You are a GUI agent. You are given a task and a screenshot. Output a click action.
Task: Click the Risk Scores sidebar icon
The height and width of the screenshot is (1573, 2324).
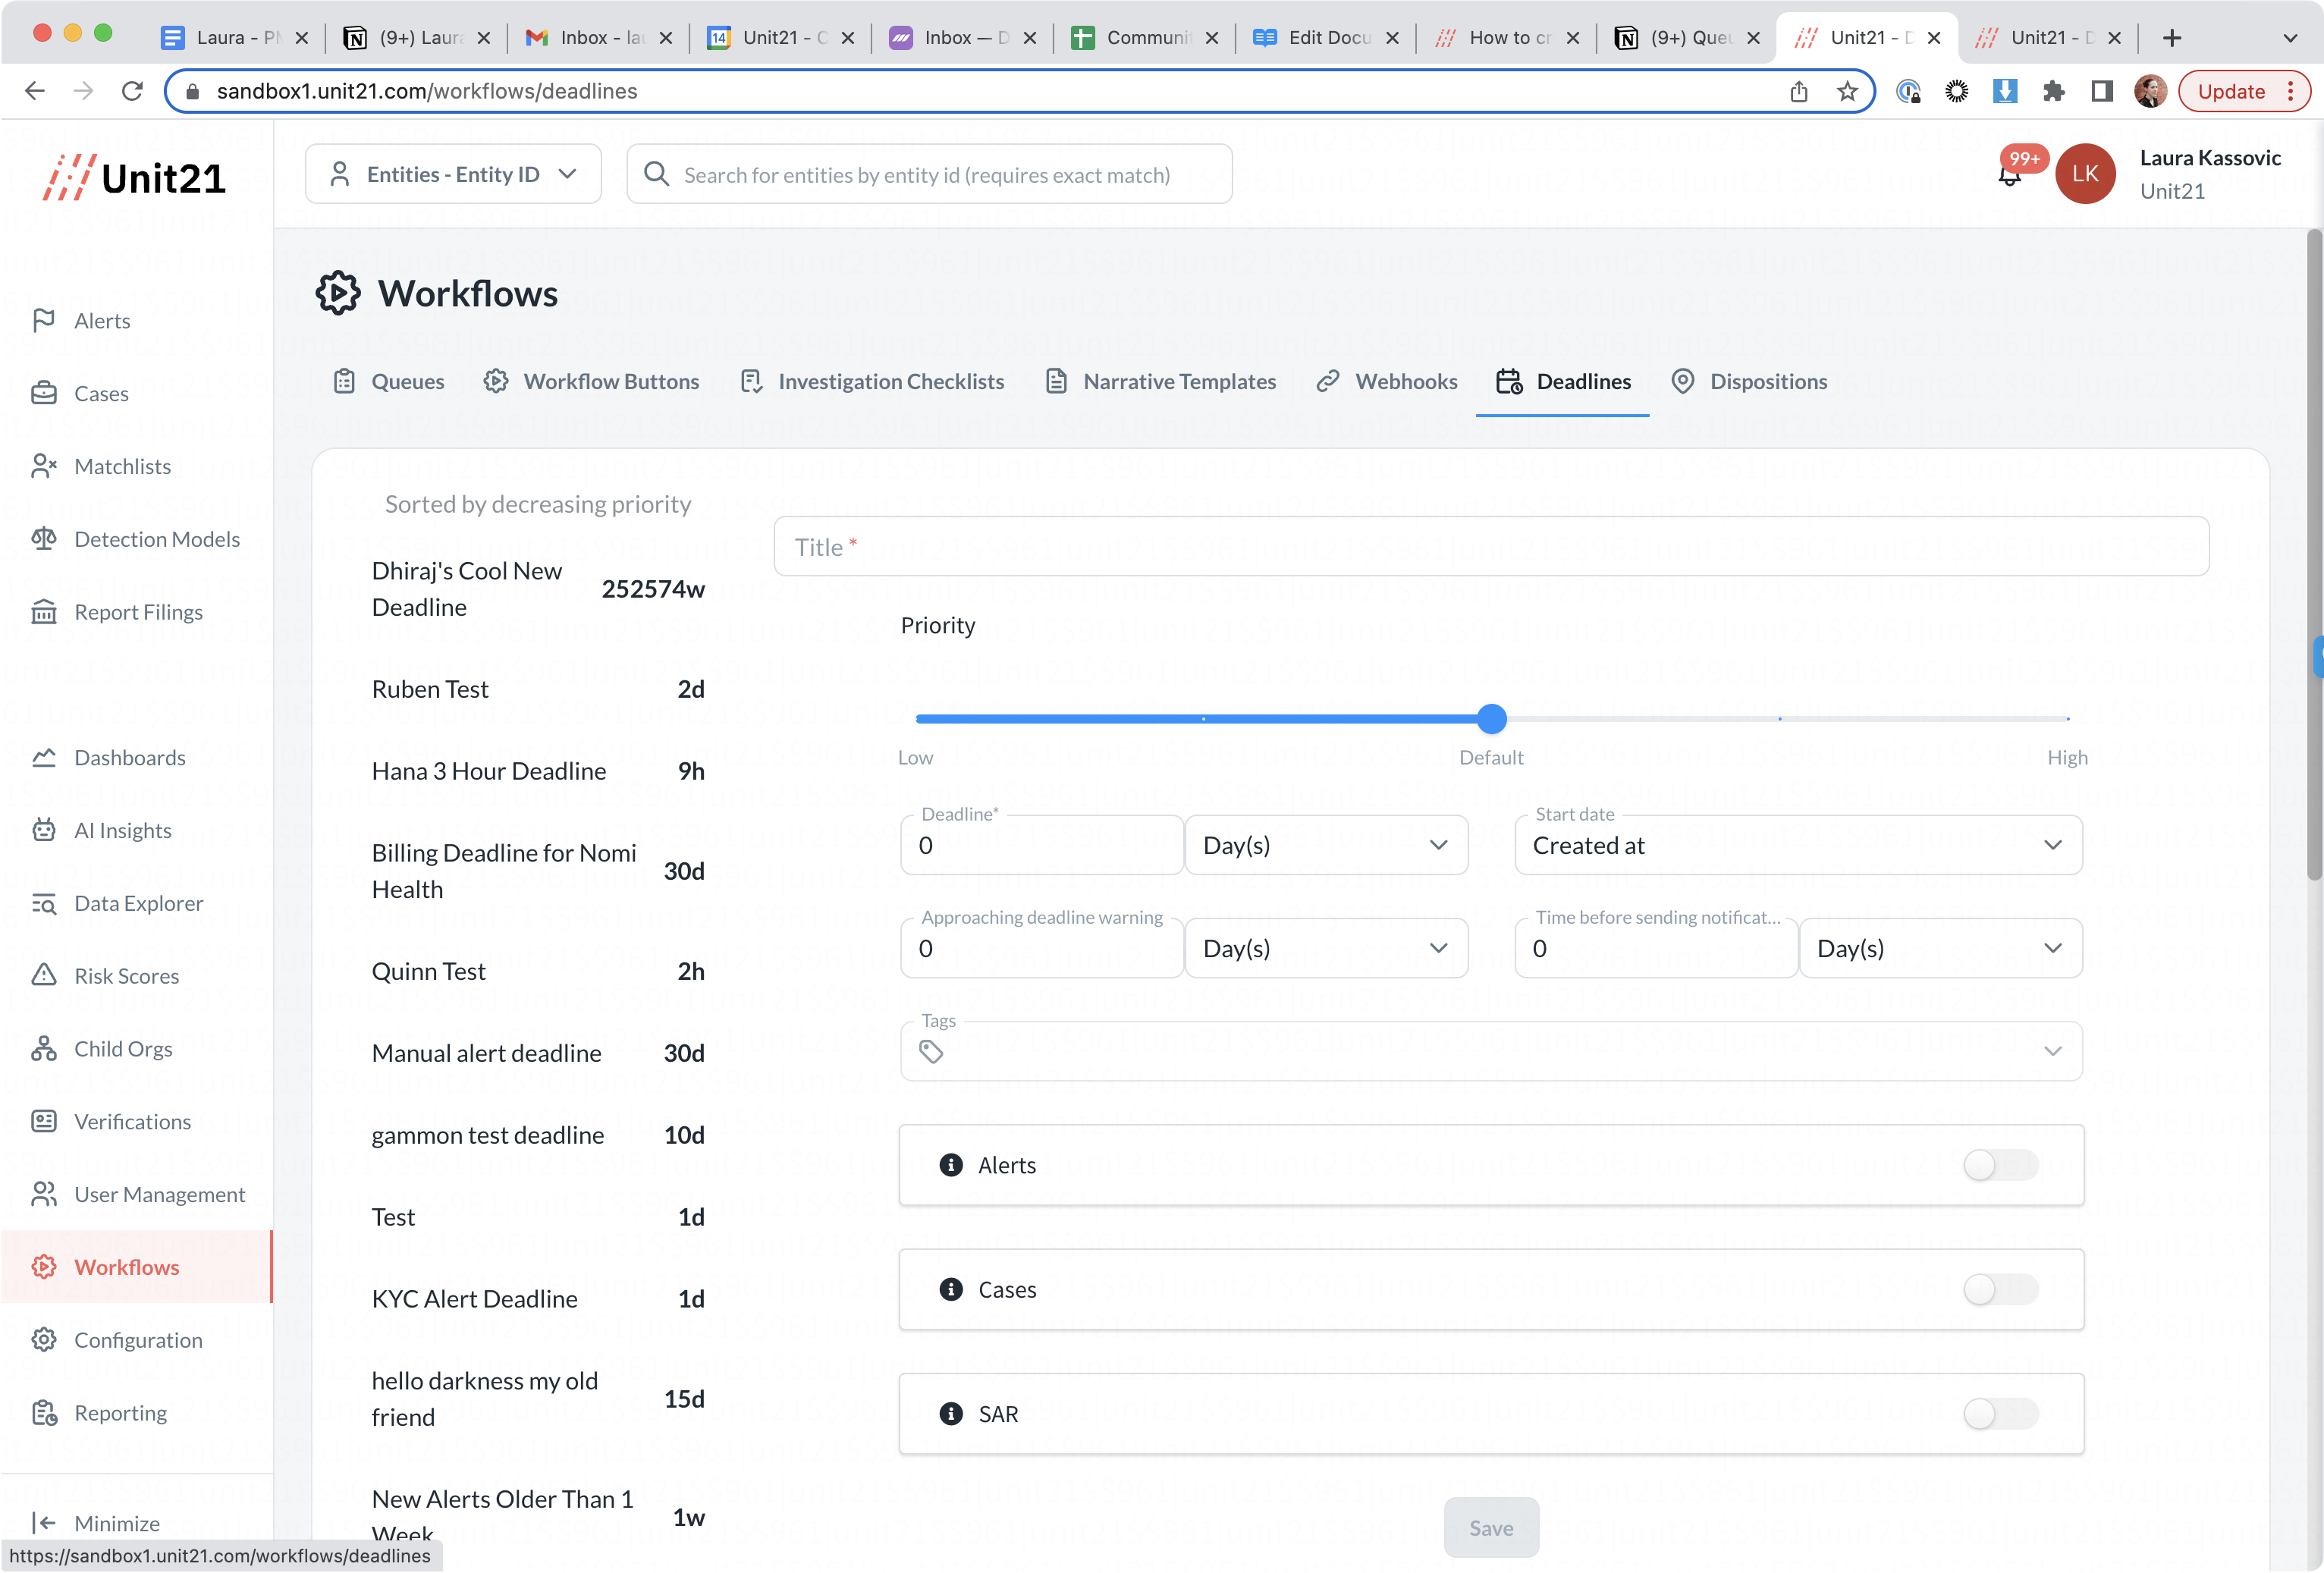(44, 975)
